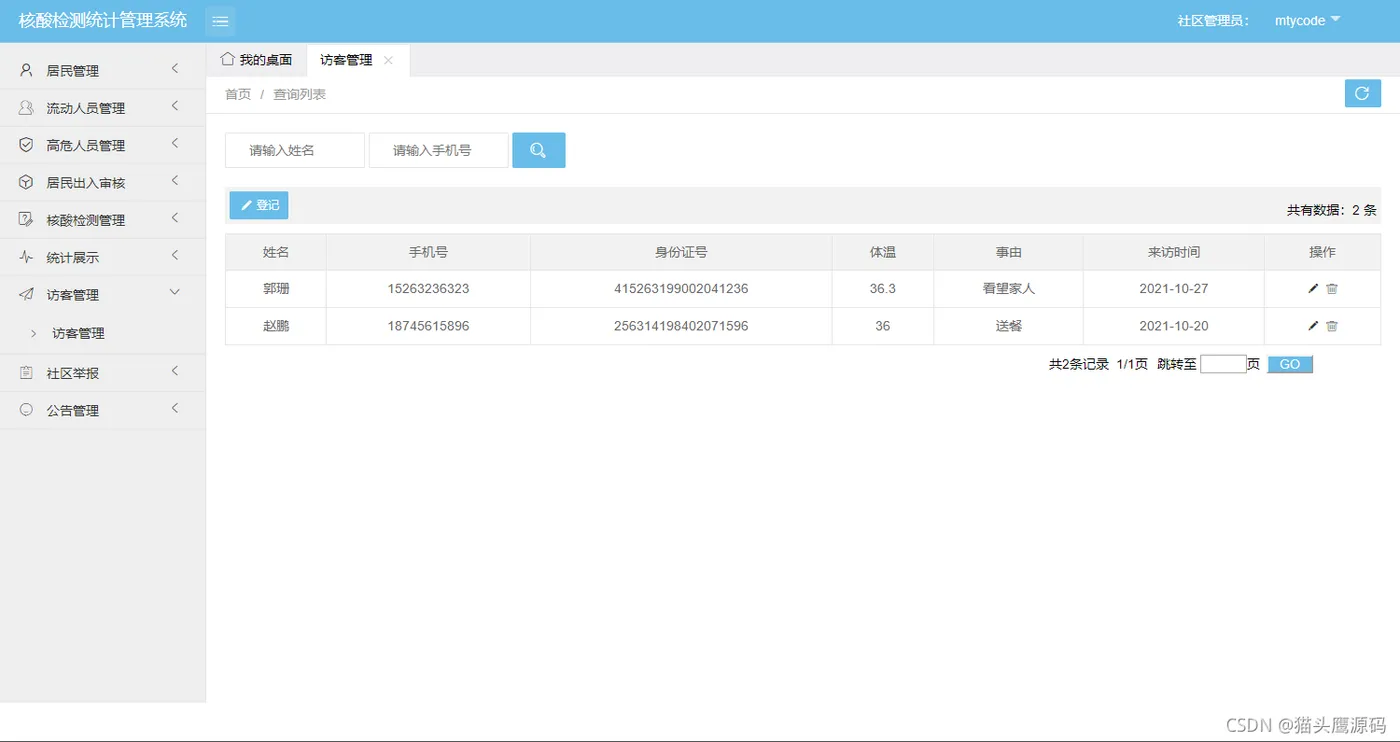Viewport: 1400px width, 742px height.
Task: Expand the 社区举报 menu chevron
Action: tap(175, 371)
